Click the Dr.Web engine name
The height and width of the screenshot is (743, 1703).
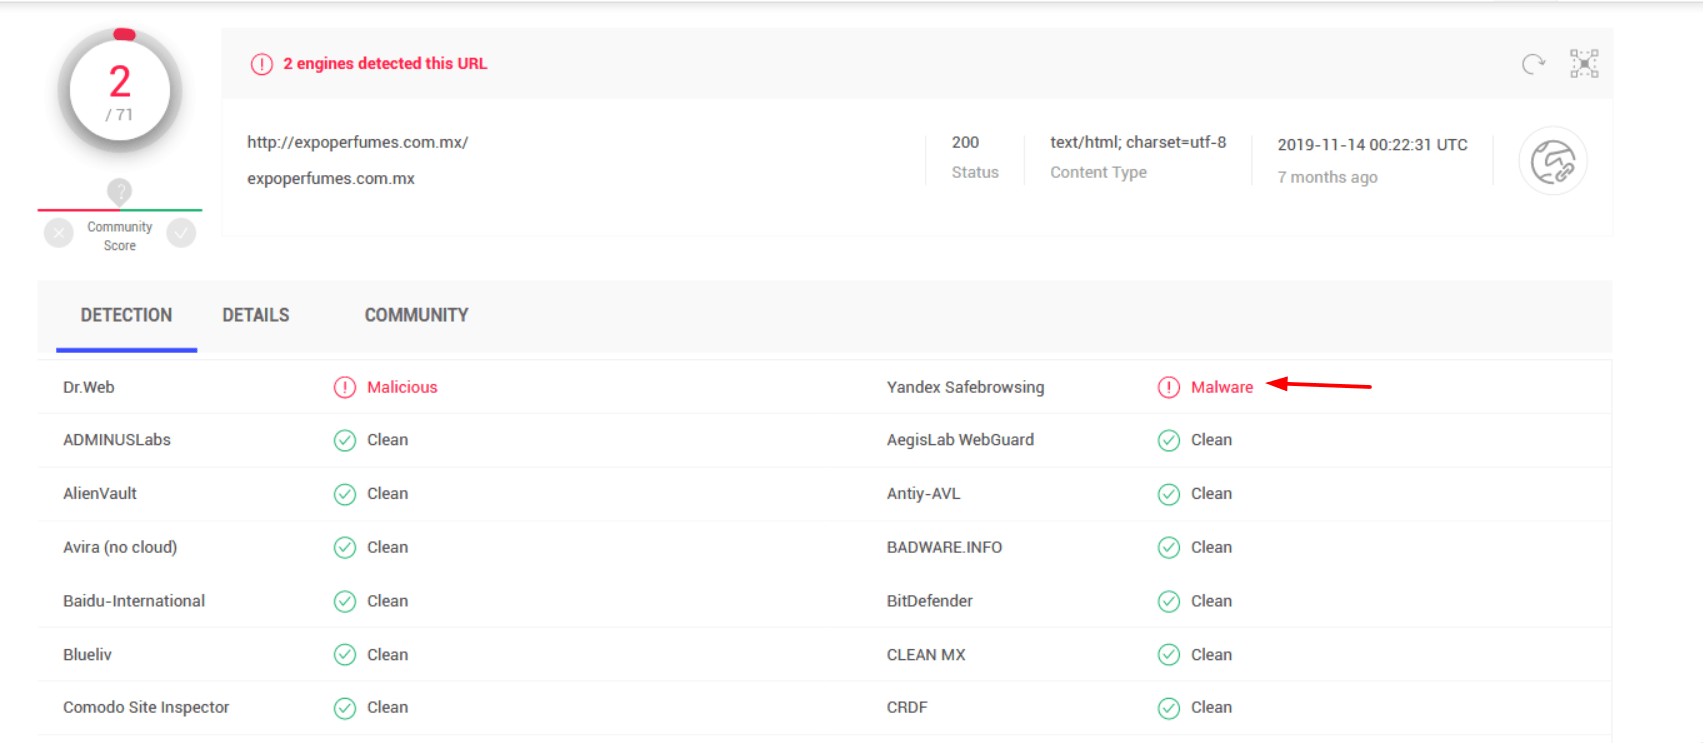[89, 387]
